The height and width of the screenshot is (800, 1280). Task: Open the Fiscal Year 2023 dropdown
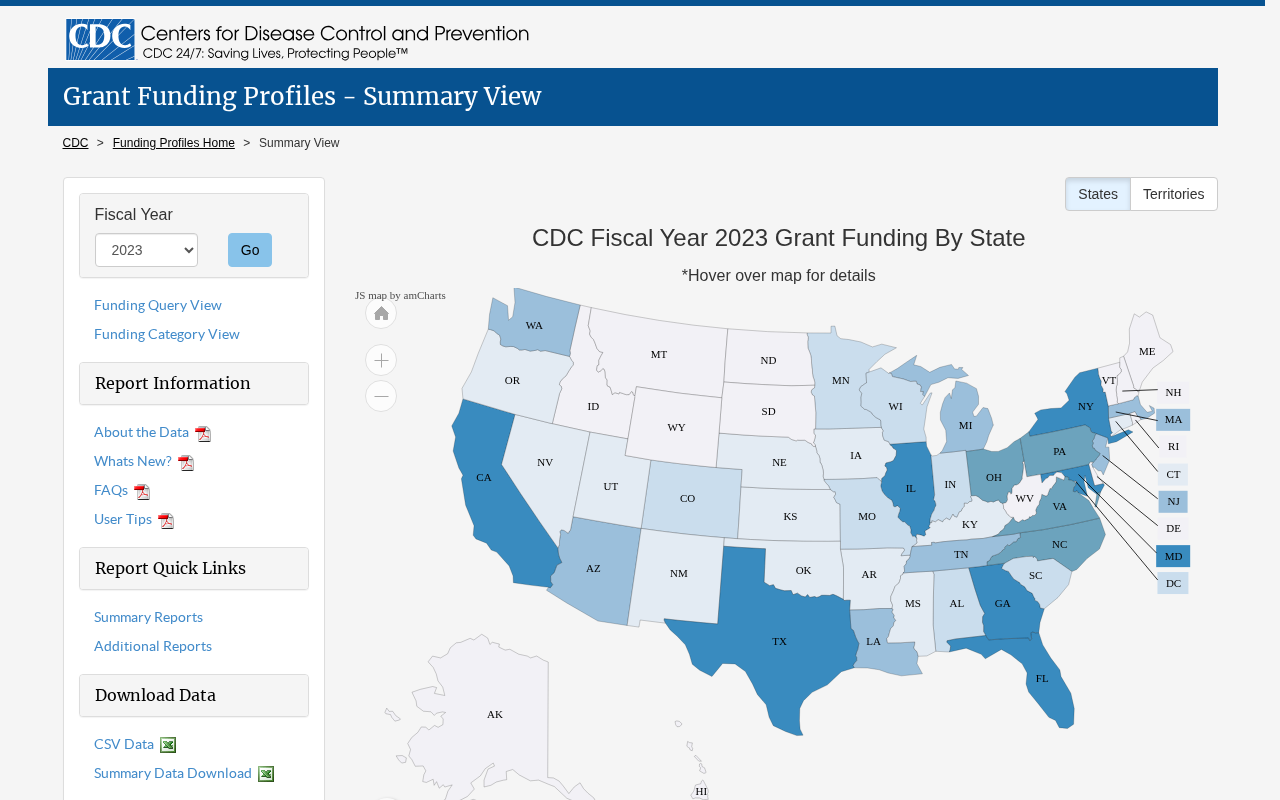(146, 250)
